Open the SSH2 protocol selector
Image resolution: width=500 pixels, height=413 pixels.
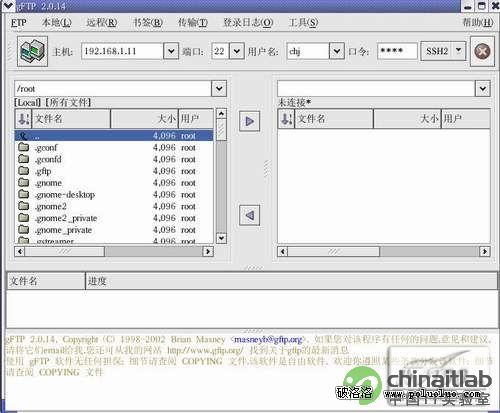point(443,51)
